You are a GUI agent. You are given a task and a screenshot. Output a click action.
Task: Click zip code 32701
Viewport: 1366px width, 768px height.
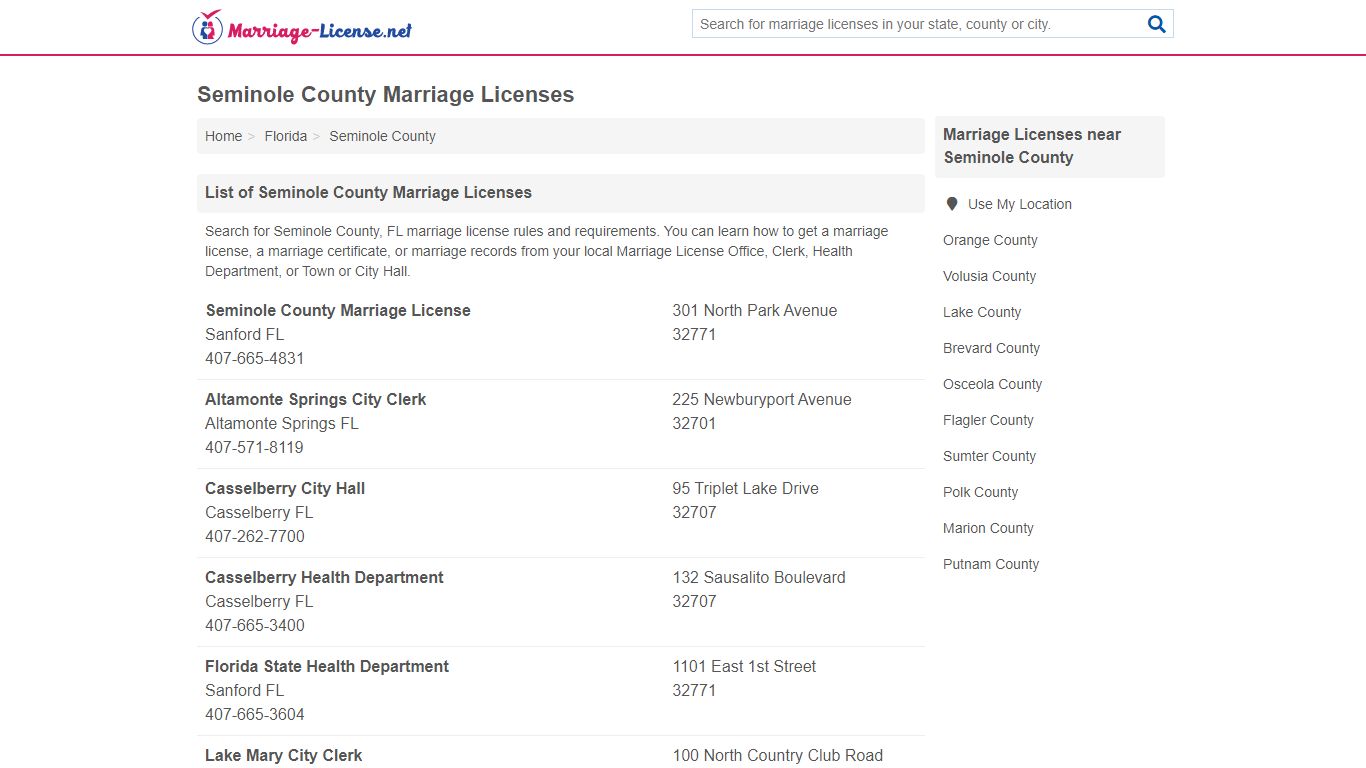click(694, 423)
